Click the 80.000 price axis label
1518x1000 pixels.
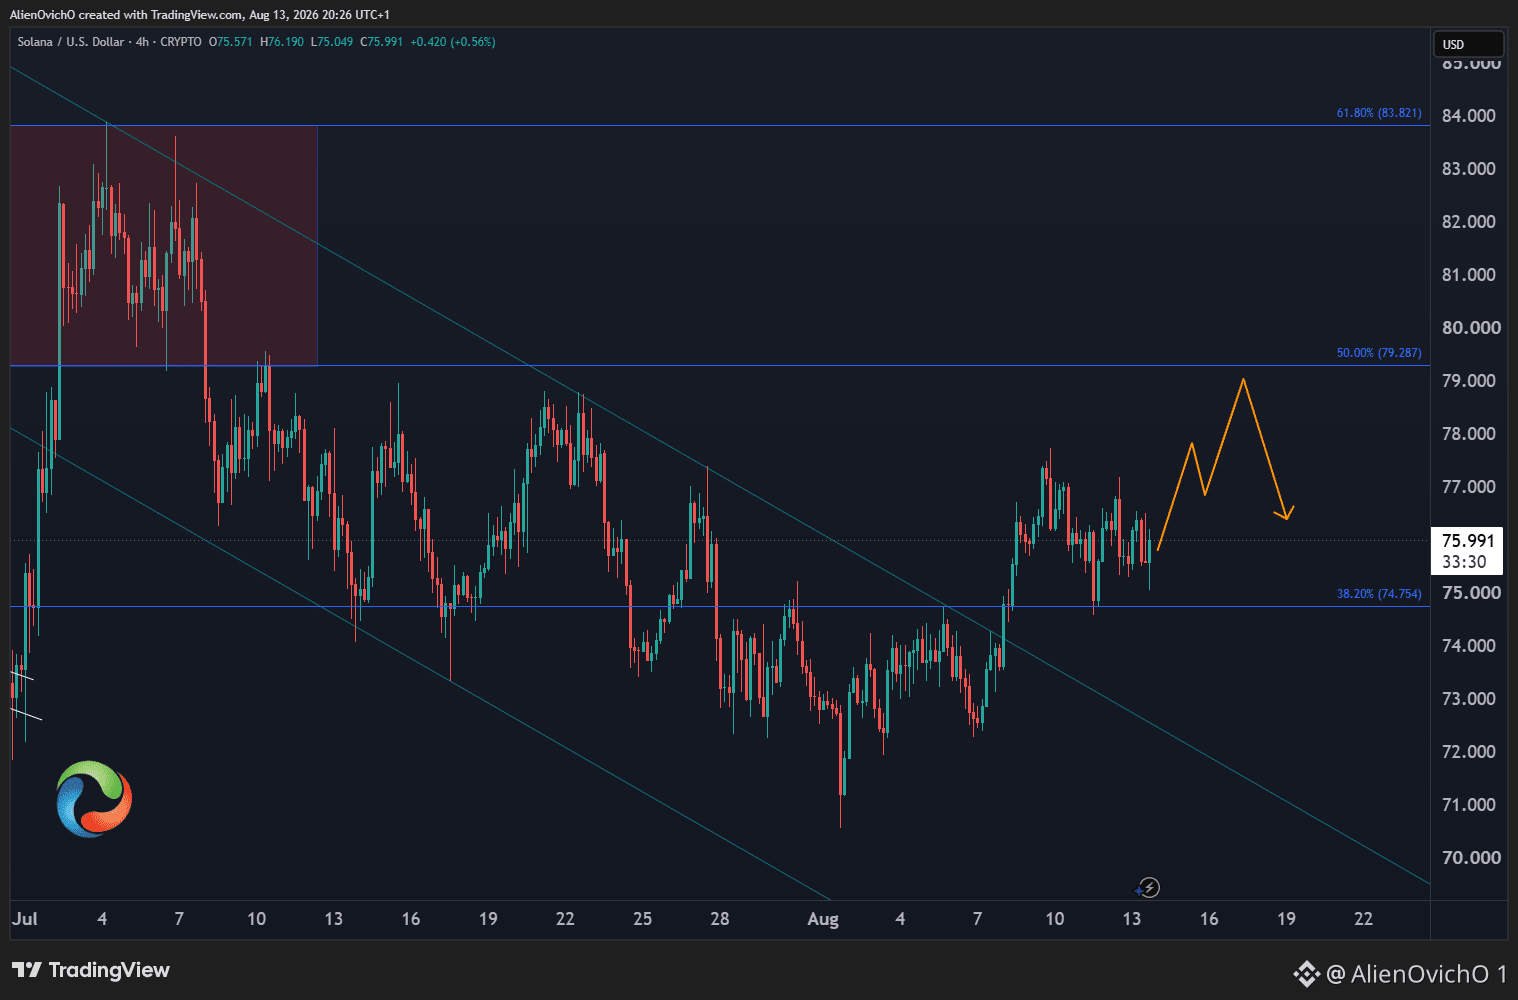(x=1471, y=328)
